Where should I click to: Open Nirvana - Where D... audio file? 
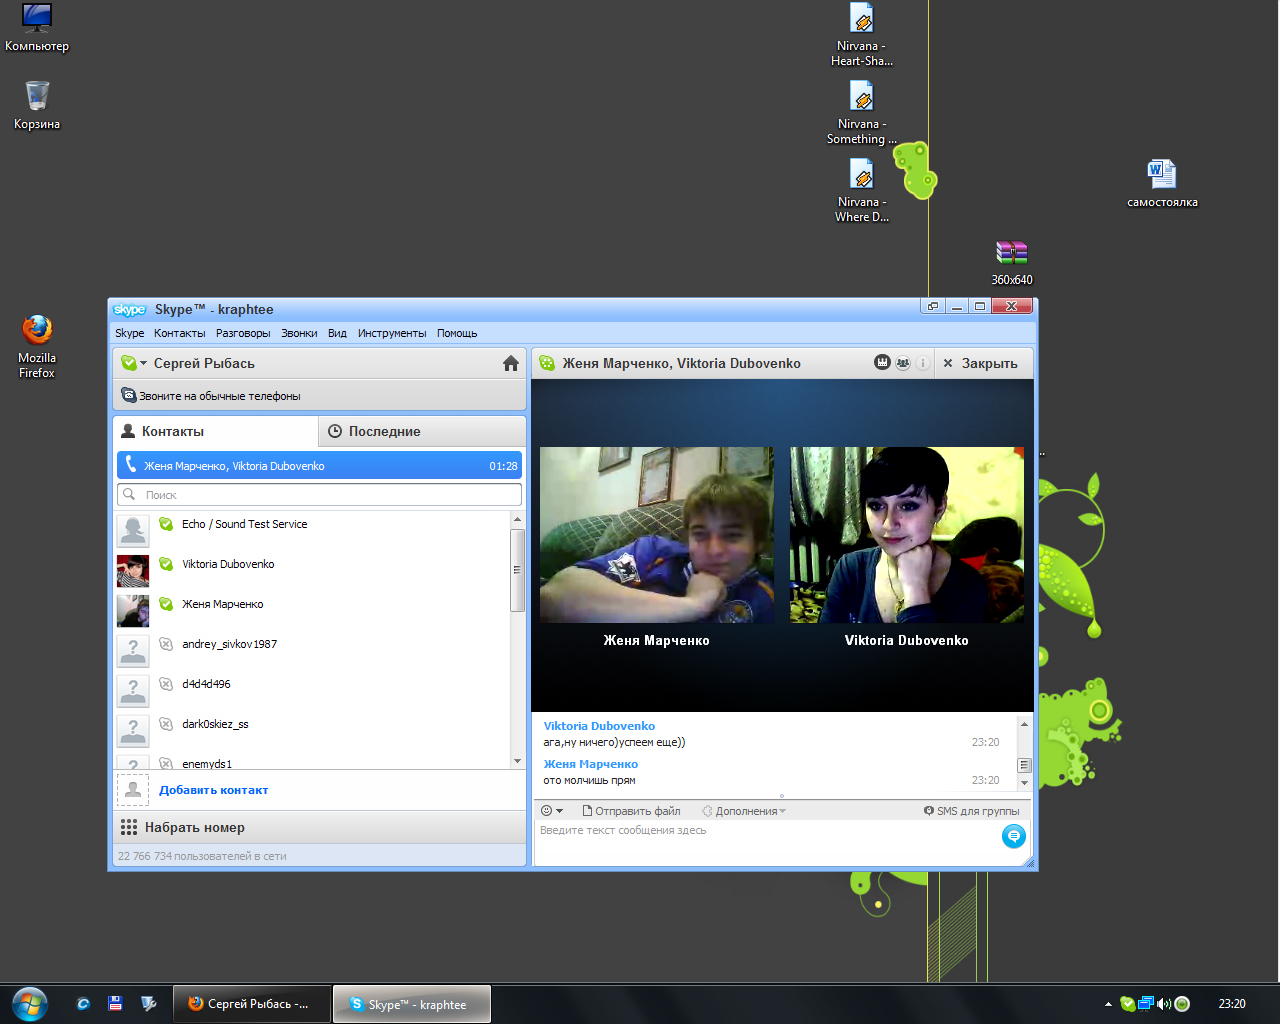coord(861,191)
